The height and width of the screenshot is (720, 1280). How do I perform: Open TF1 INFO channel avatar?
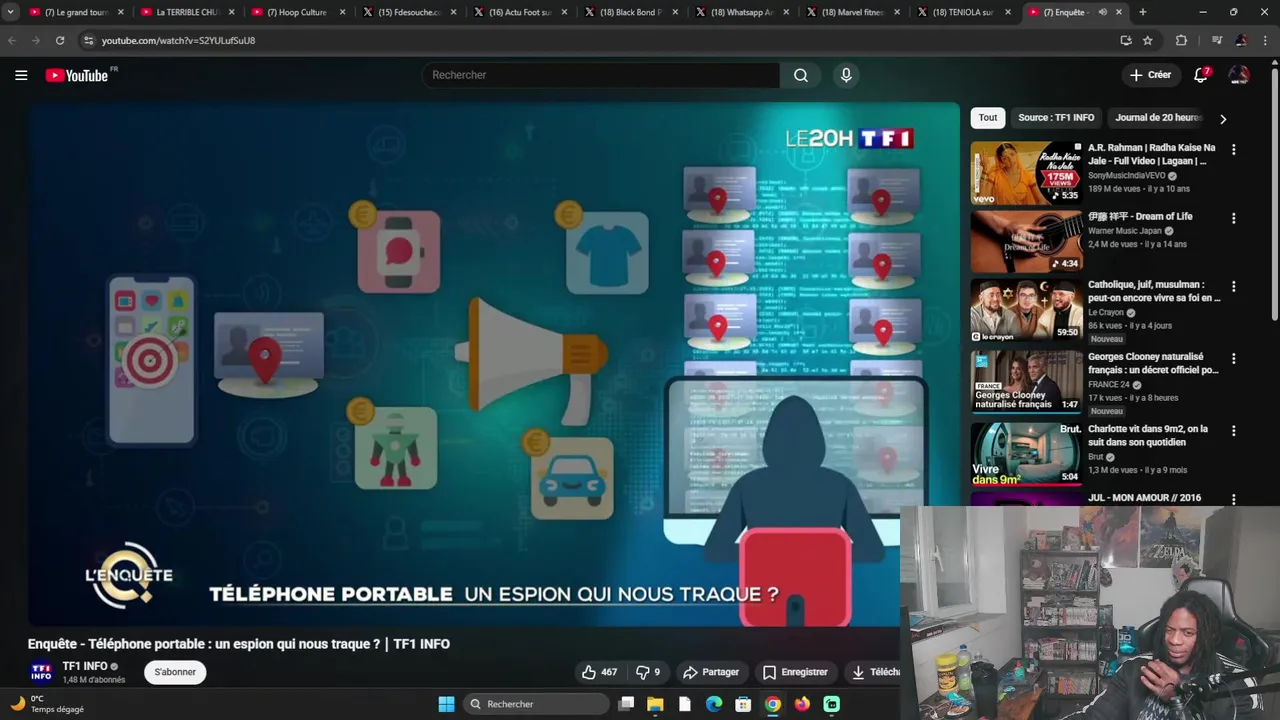[x=41, y=672]
